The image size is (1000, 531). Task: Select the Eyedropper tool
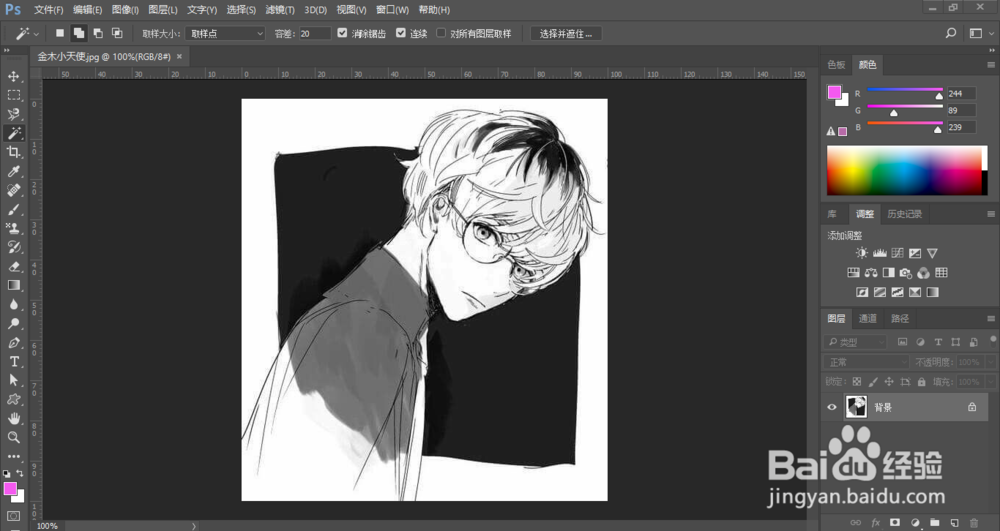tap(13, 171)
